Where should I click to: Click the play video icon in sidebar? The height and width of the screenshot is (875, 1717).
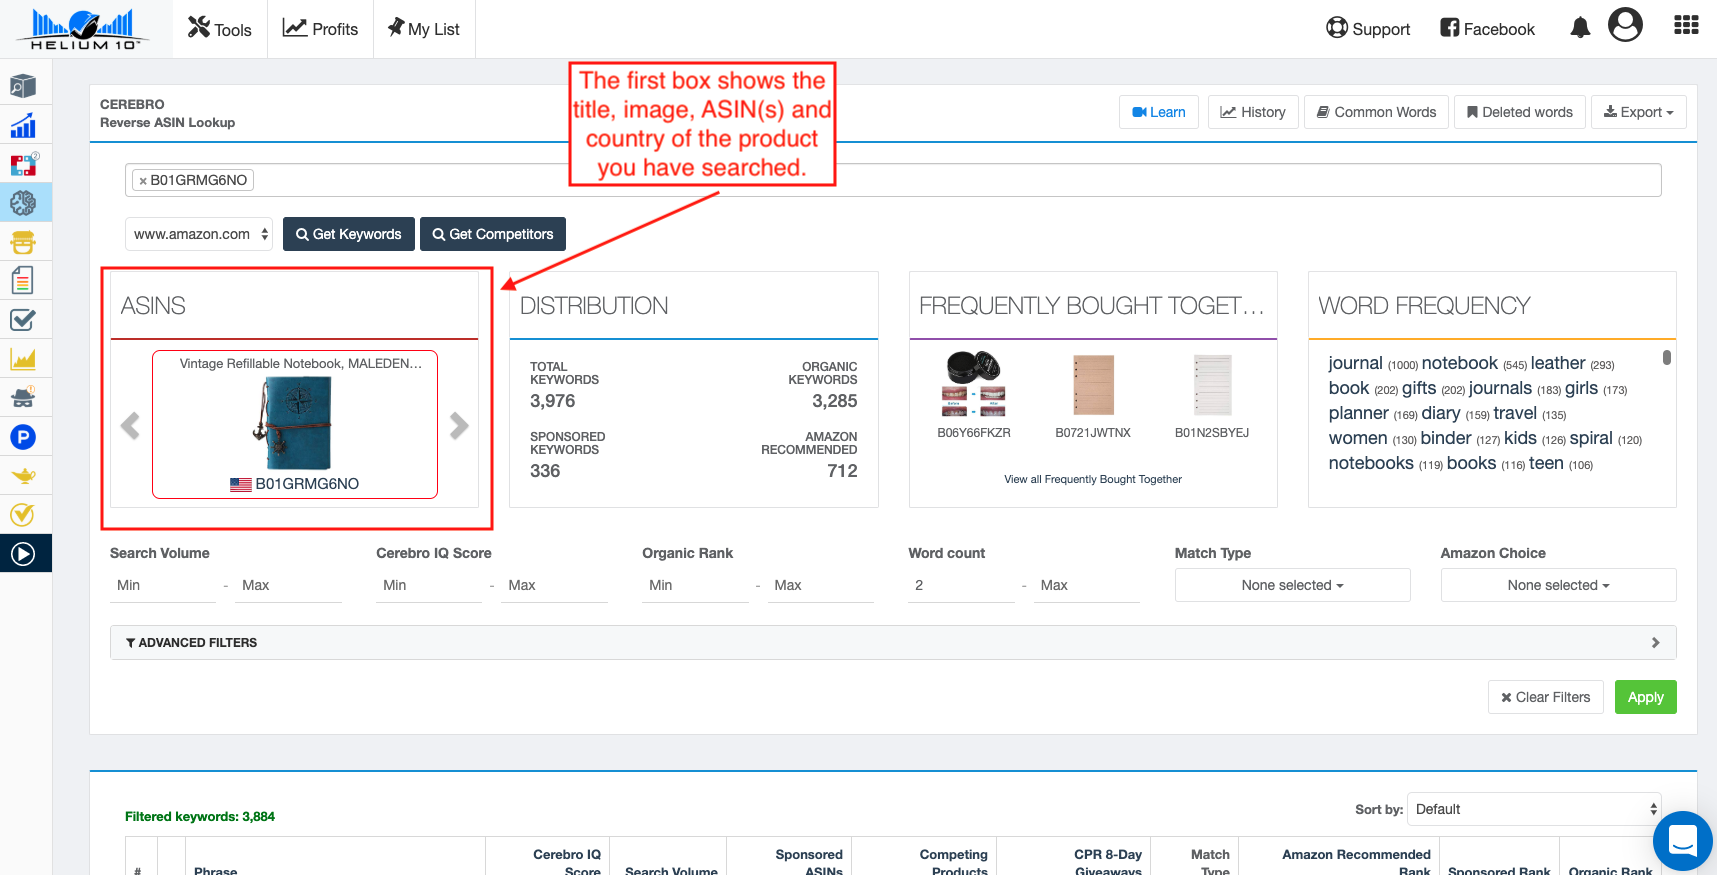click(x=23, y=554)
